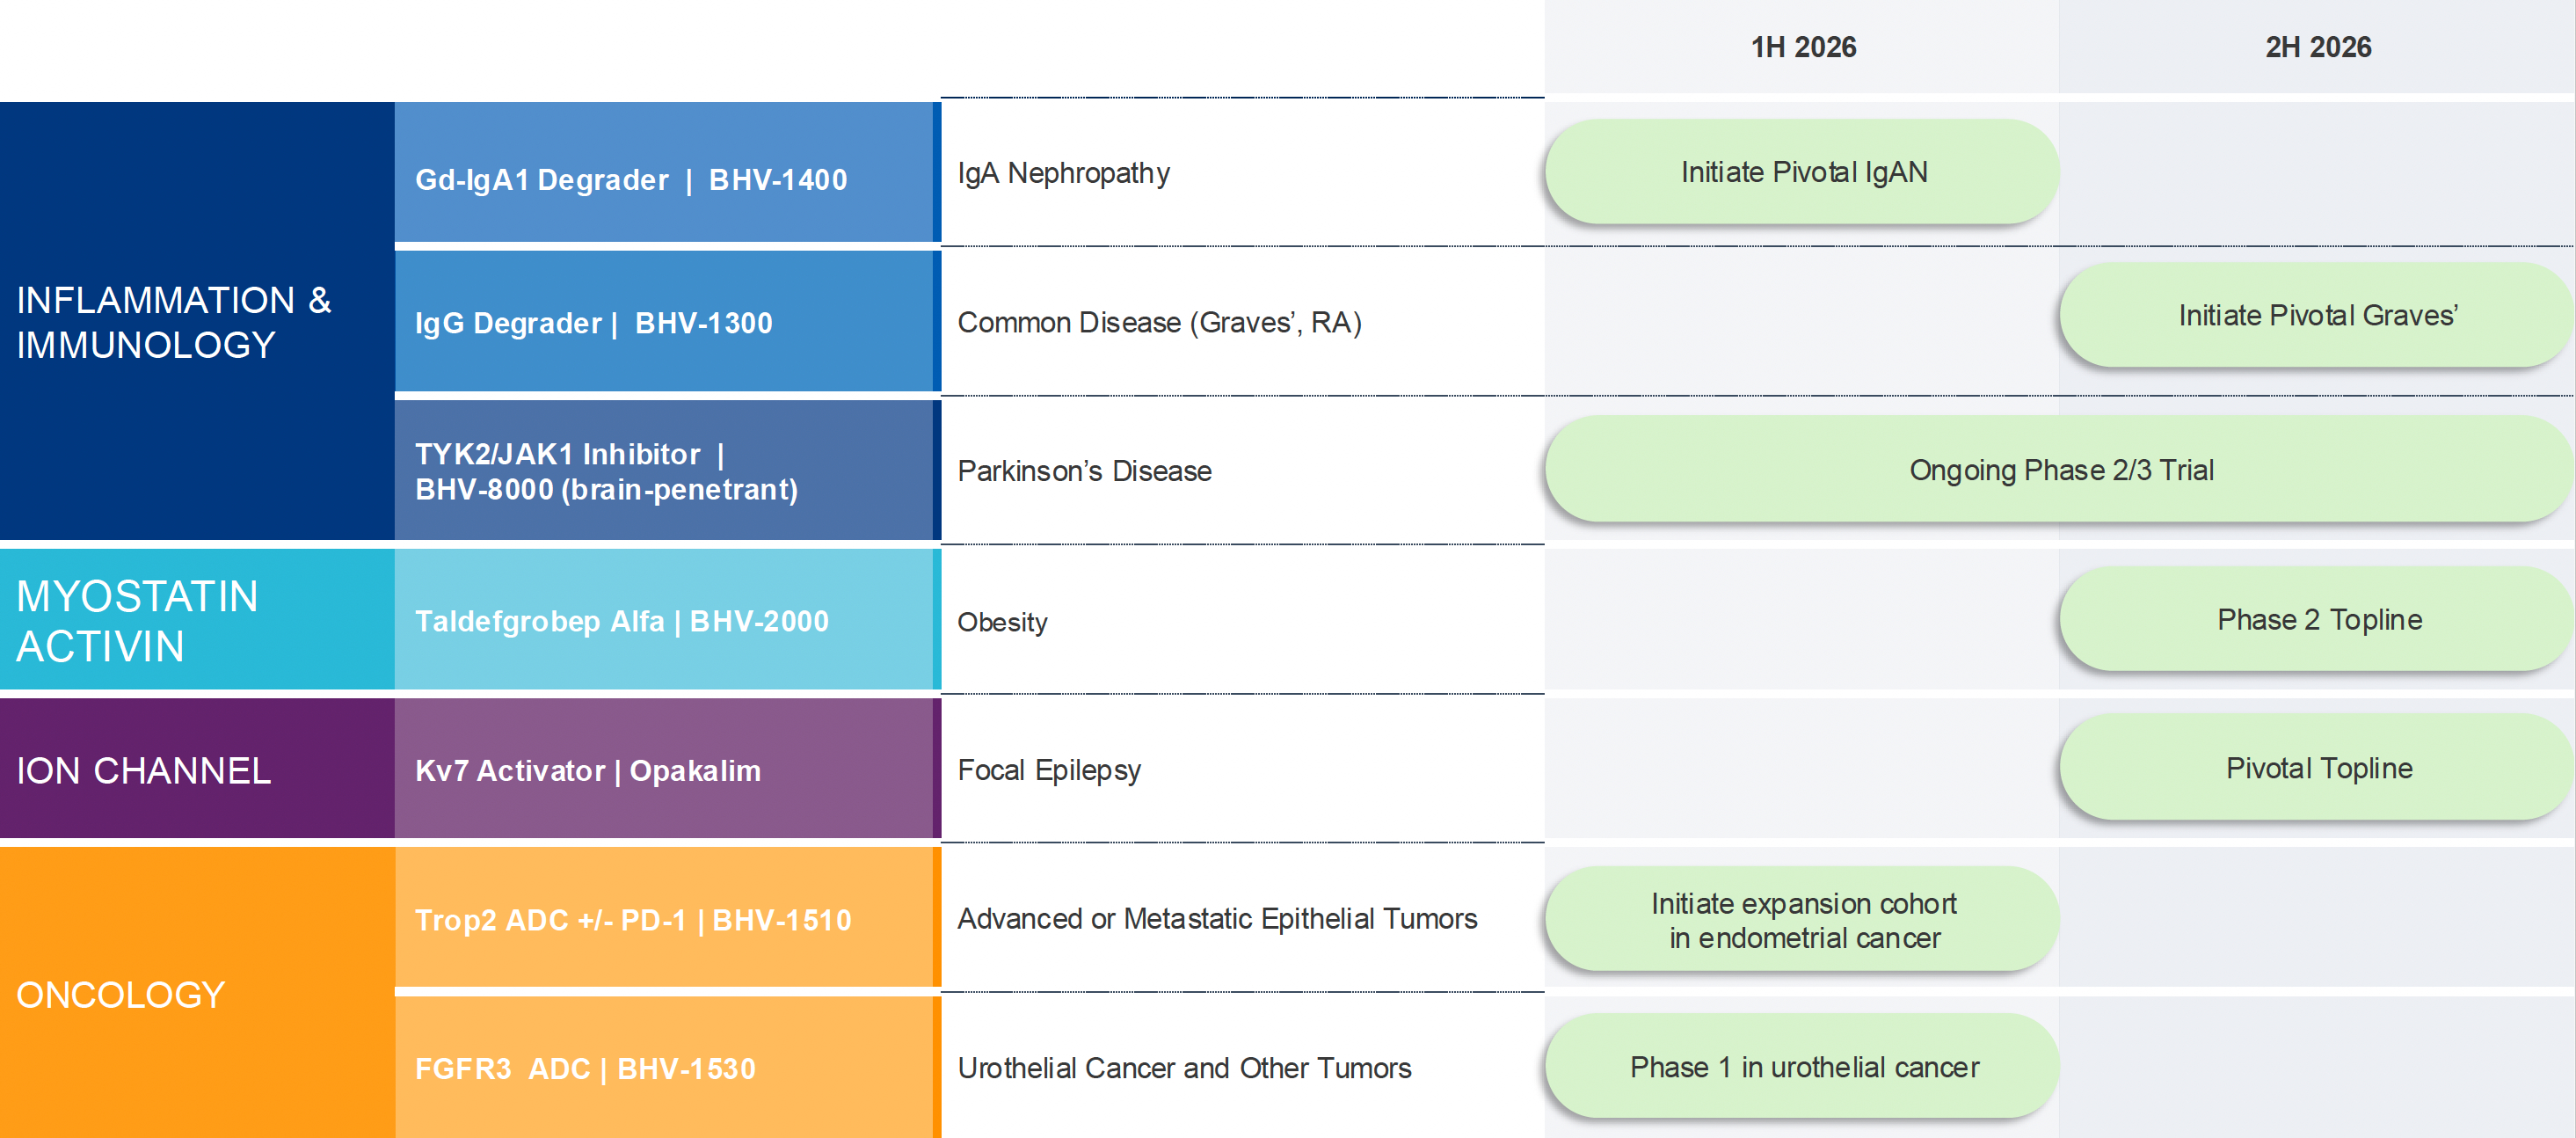2576x1138 pixels.
Task: Click the Ongoing Phase 2/3 Trial bar
Action: [x=2060, y=470]
